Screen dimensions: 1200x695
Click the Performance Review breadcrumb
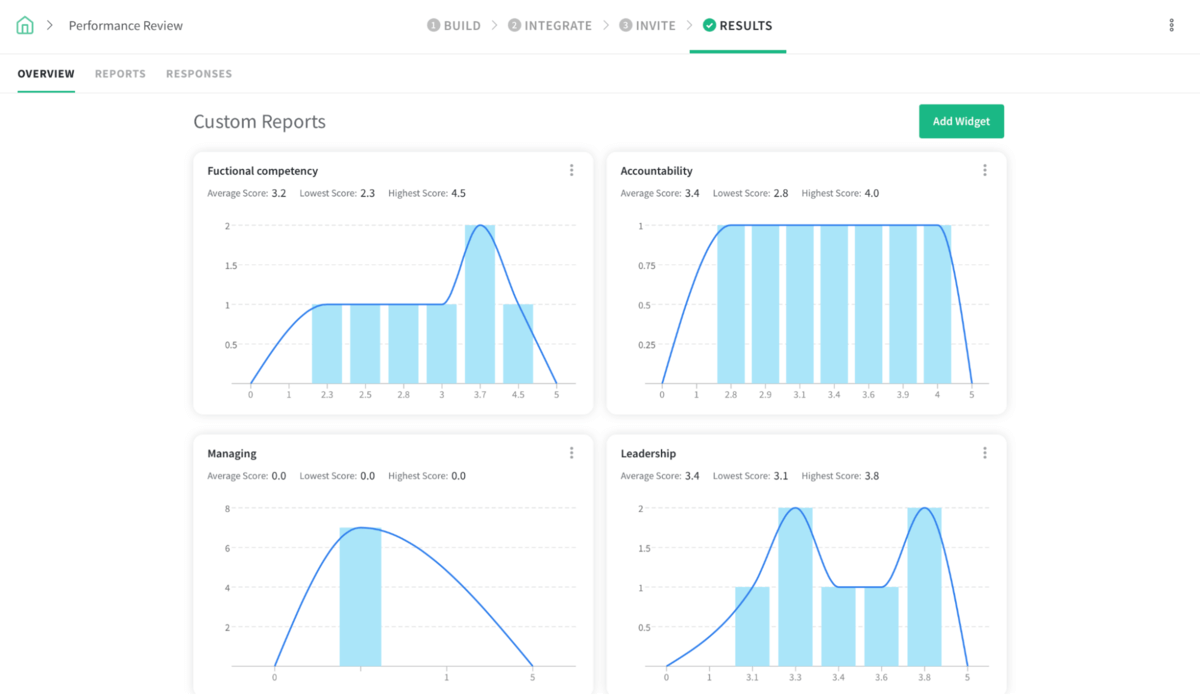[x=126, y=26]
